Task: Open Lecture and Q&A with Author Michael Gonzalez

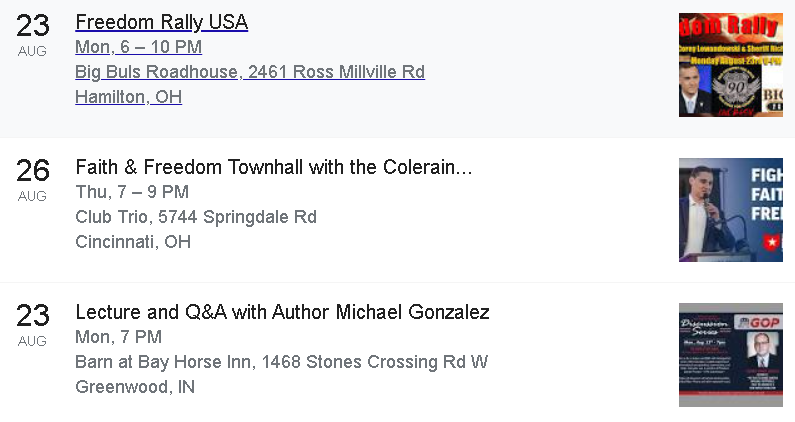Action: (282, 312)
